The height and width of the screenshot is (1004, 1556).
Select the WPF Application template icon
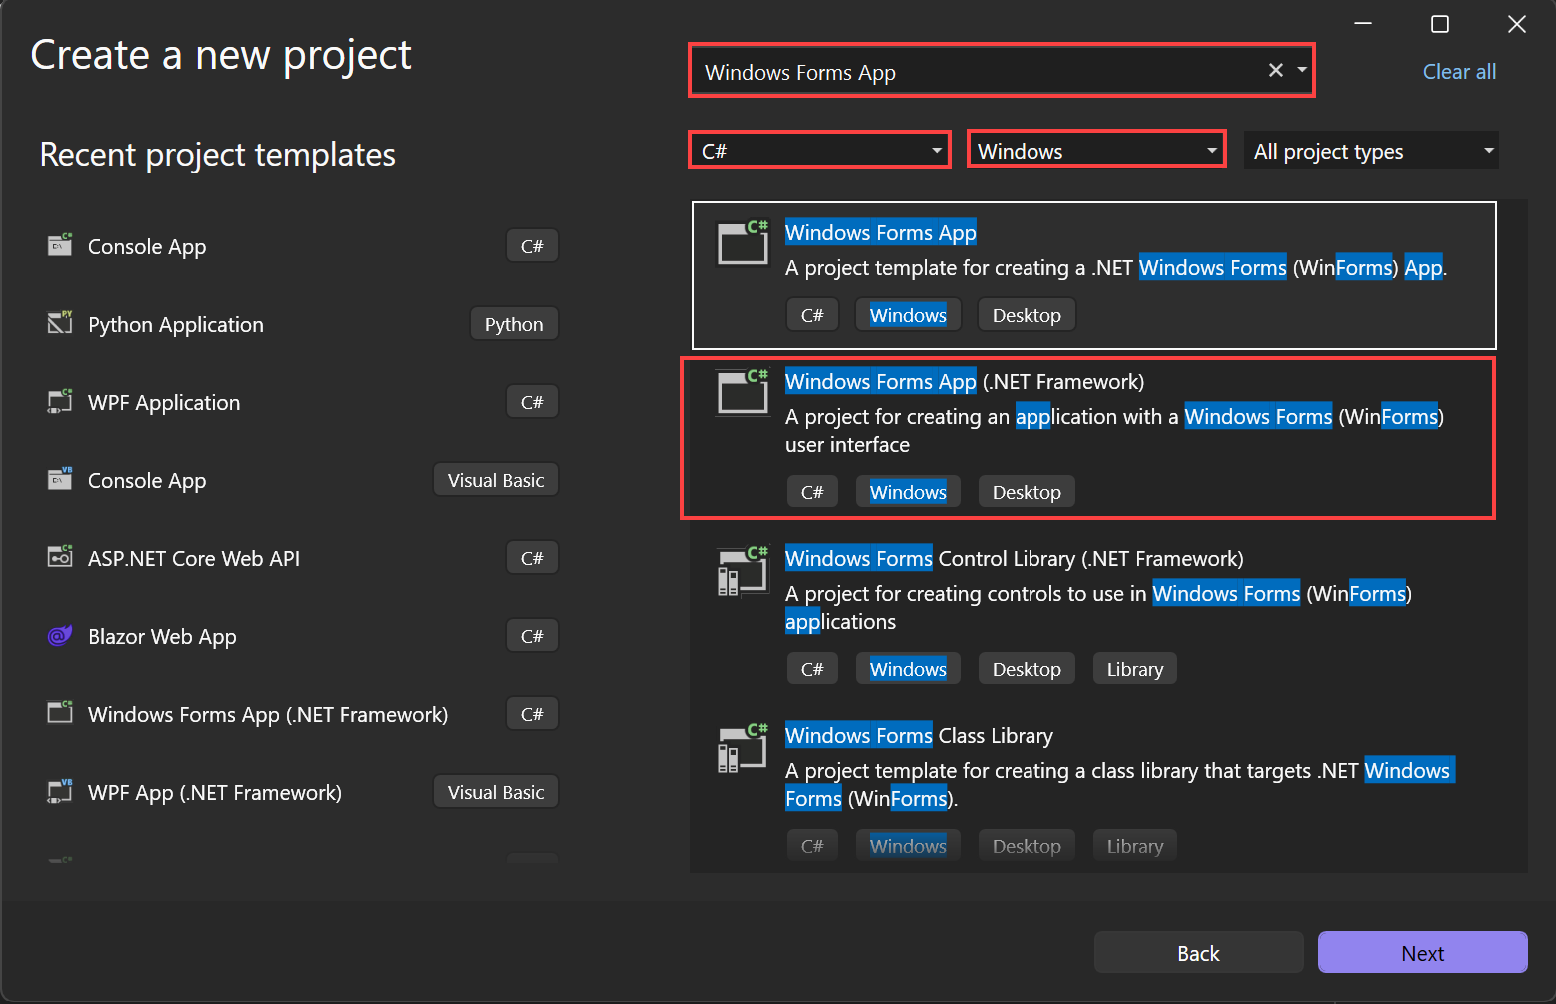coord(59,401)
